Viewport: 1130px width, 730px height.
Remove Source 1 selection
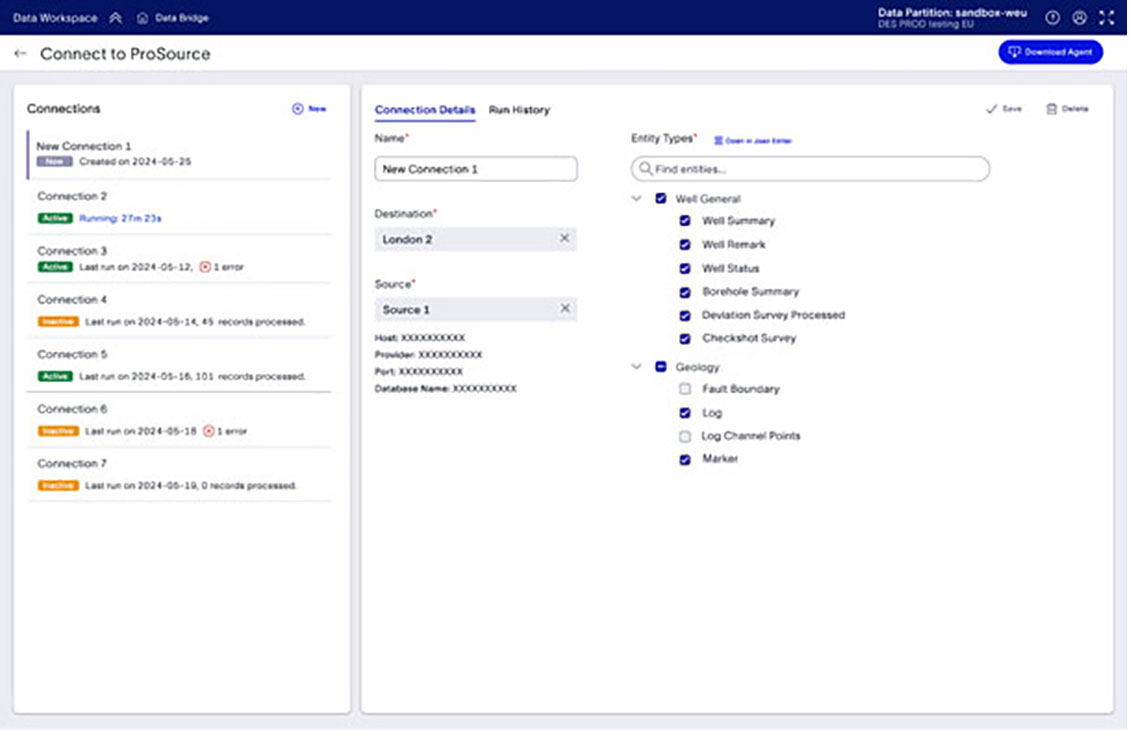(564, 309)
